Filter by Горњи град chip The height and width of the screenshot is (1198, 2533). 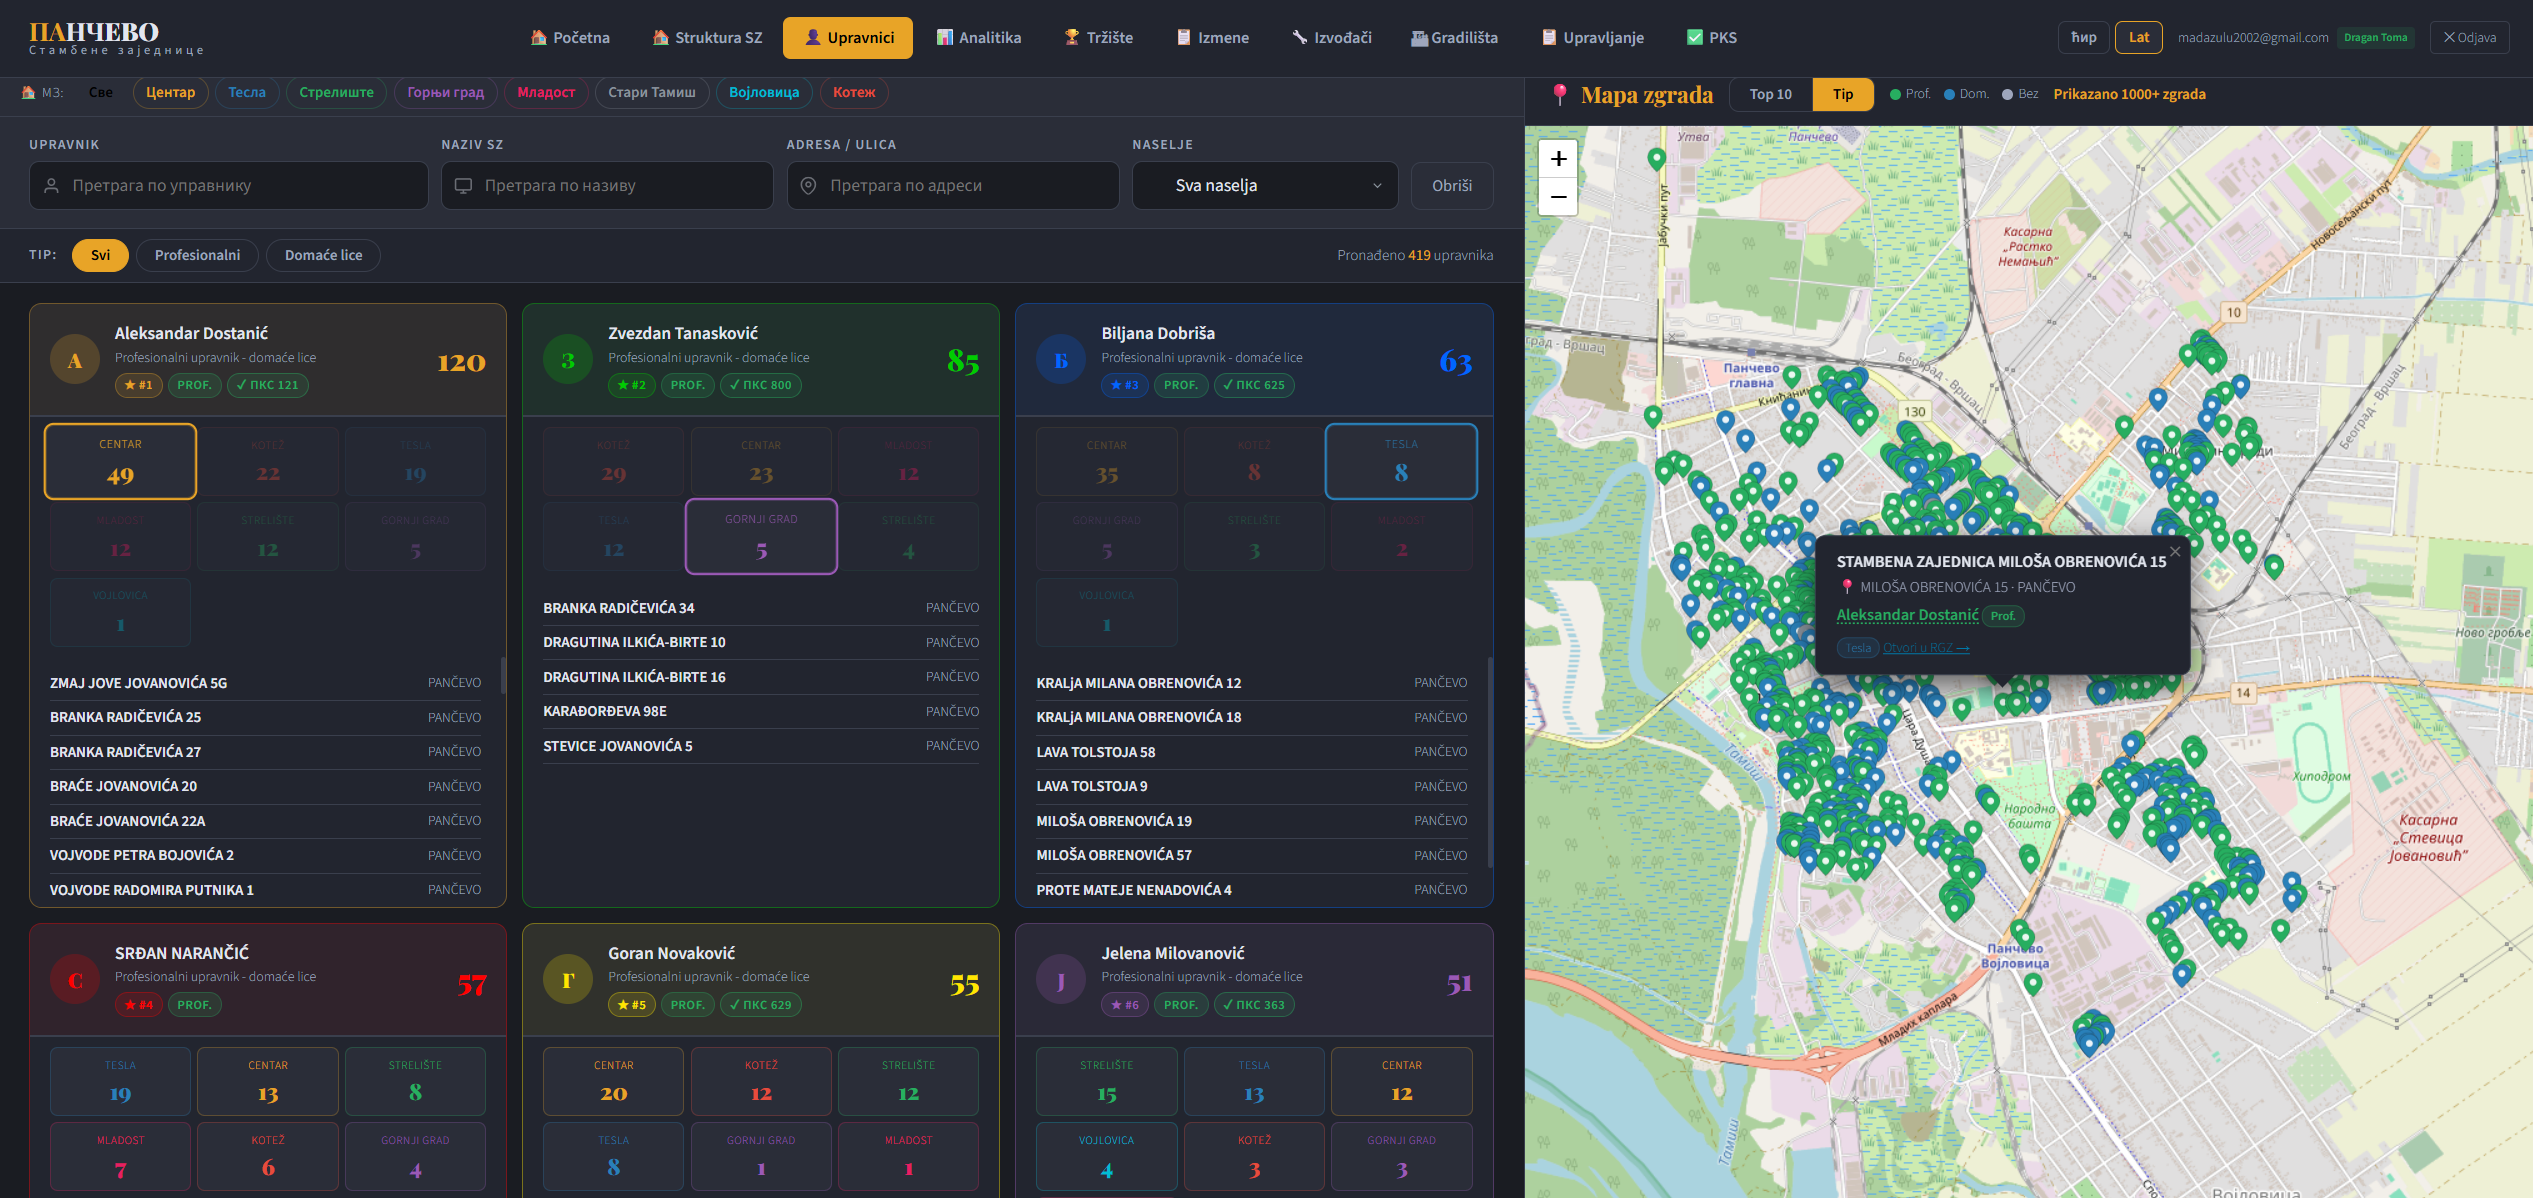pyautogui.click(x=445, y=93)
